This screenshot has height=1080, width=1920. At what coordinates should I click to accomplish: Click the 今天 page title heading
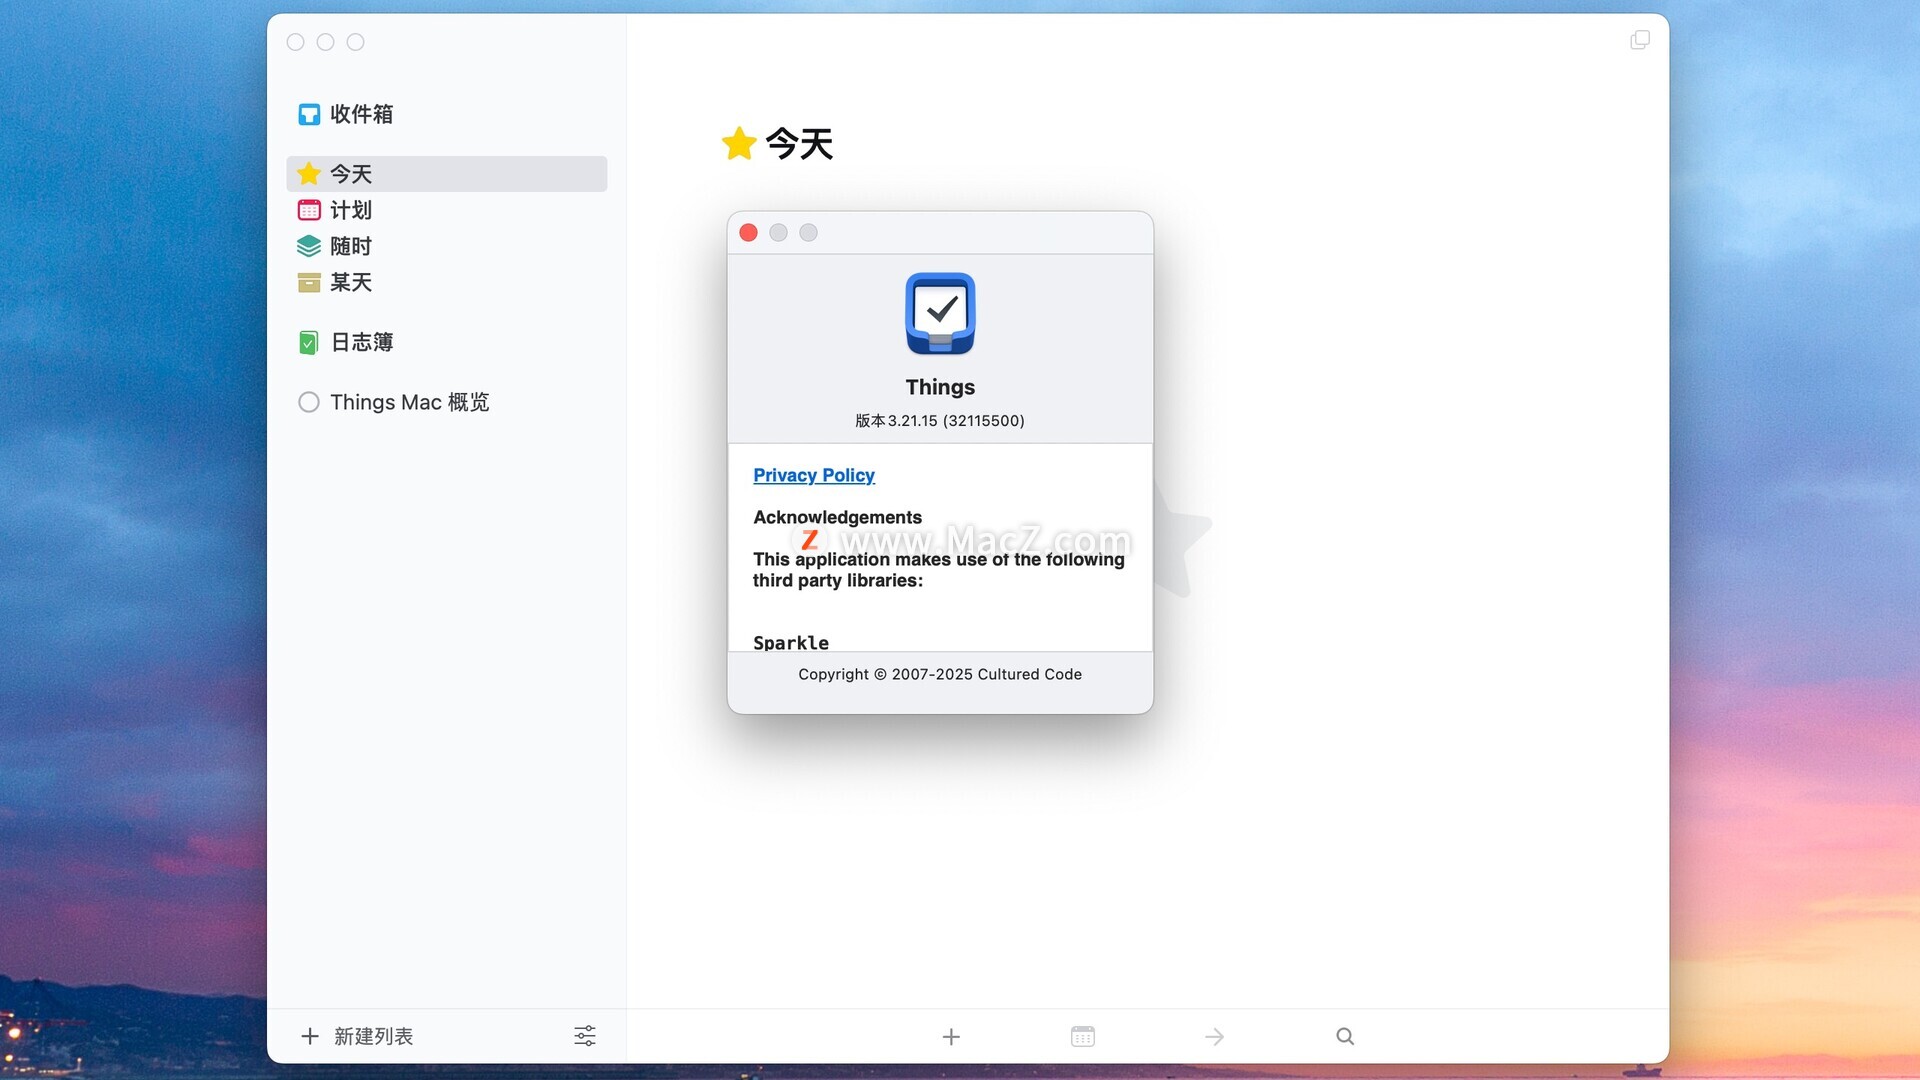click(799, 144)
